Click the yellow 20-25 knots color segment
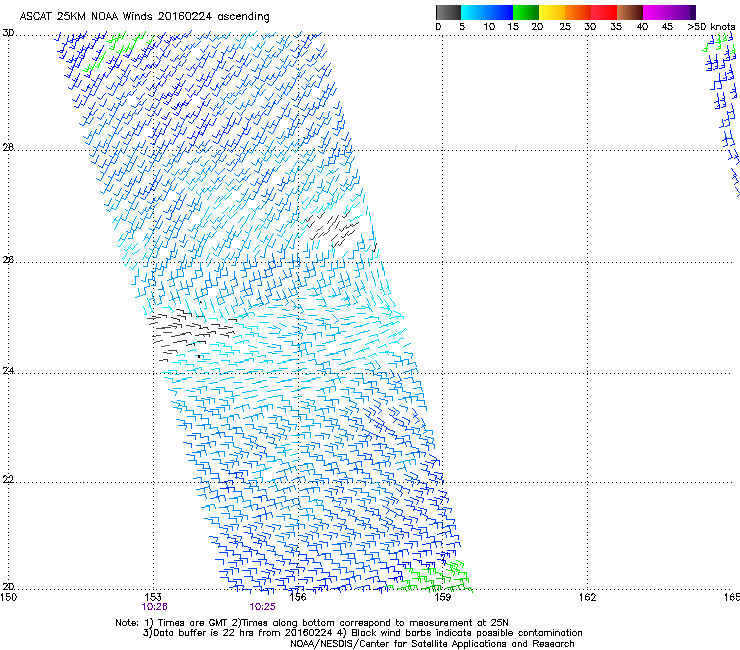Viewport: 740px width, 650px height. point(552,12)
